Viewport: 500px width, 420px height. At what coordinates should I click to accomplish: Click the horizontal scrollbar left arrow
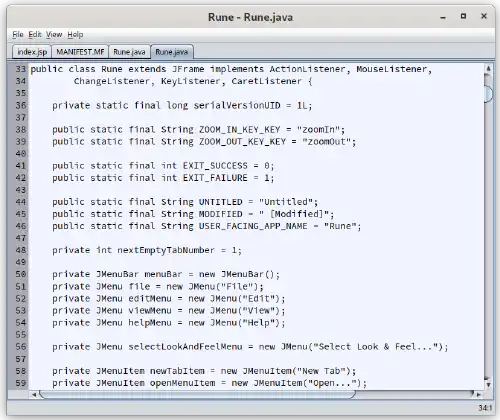click(x=34, y=395)
